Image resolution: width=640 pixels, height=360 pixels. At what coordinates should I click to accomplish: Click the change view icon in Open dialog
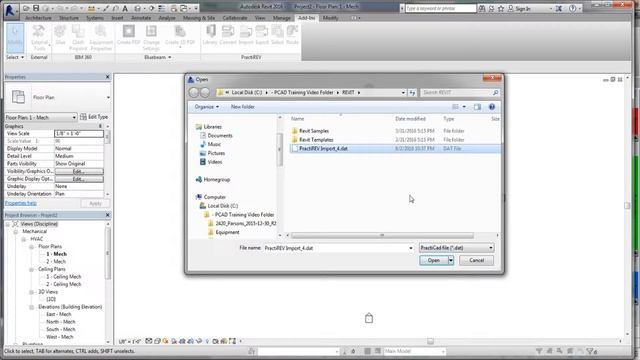click(x=455, y=107)
